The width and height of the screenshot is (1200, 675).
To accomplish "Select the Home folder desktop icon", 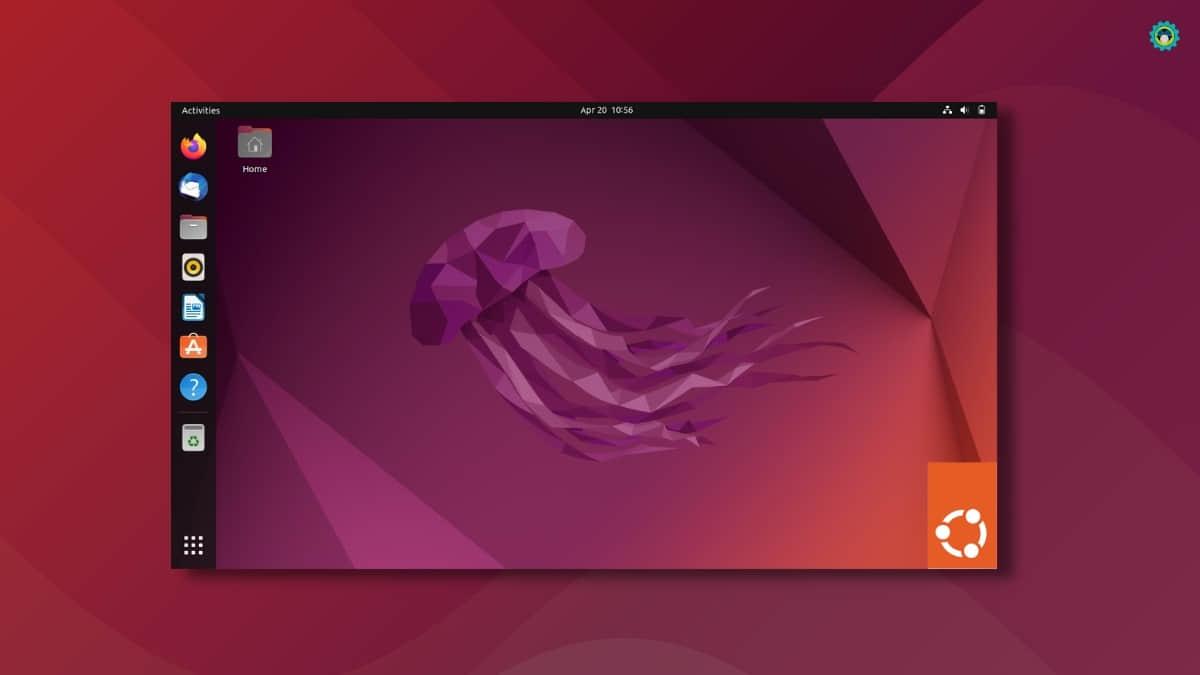I will click(255, 142).
